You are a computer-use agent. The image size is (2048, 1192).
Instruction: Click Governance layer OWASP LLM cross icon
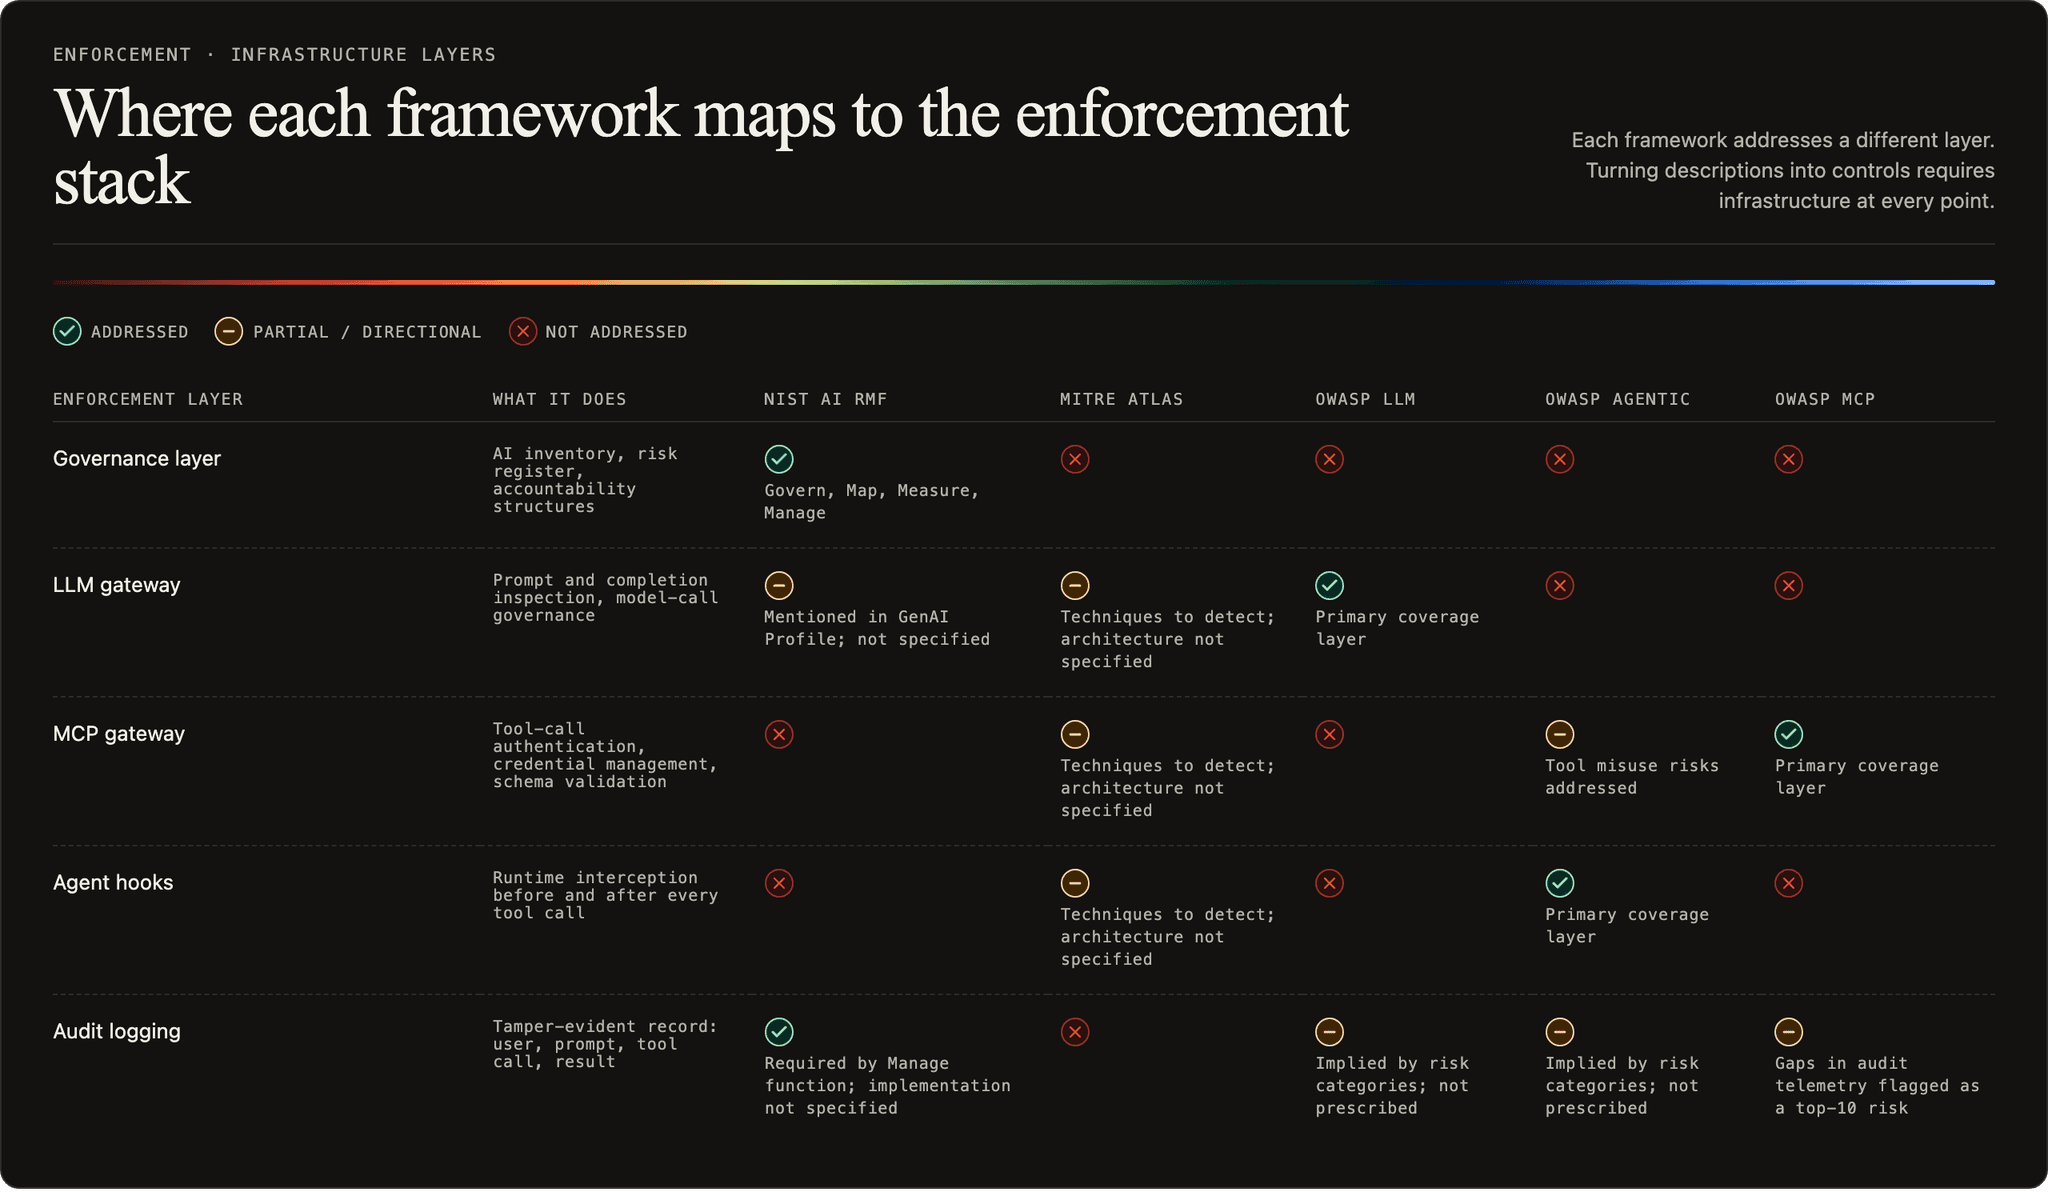coord(1329,459)
